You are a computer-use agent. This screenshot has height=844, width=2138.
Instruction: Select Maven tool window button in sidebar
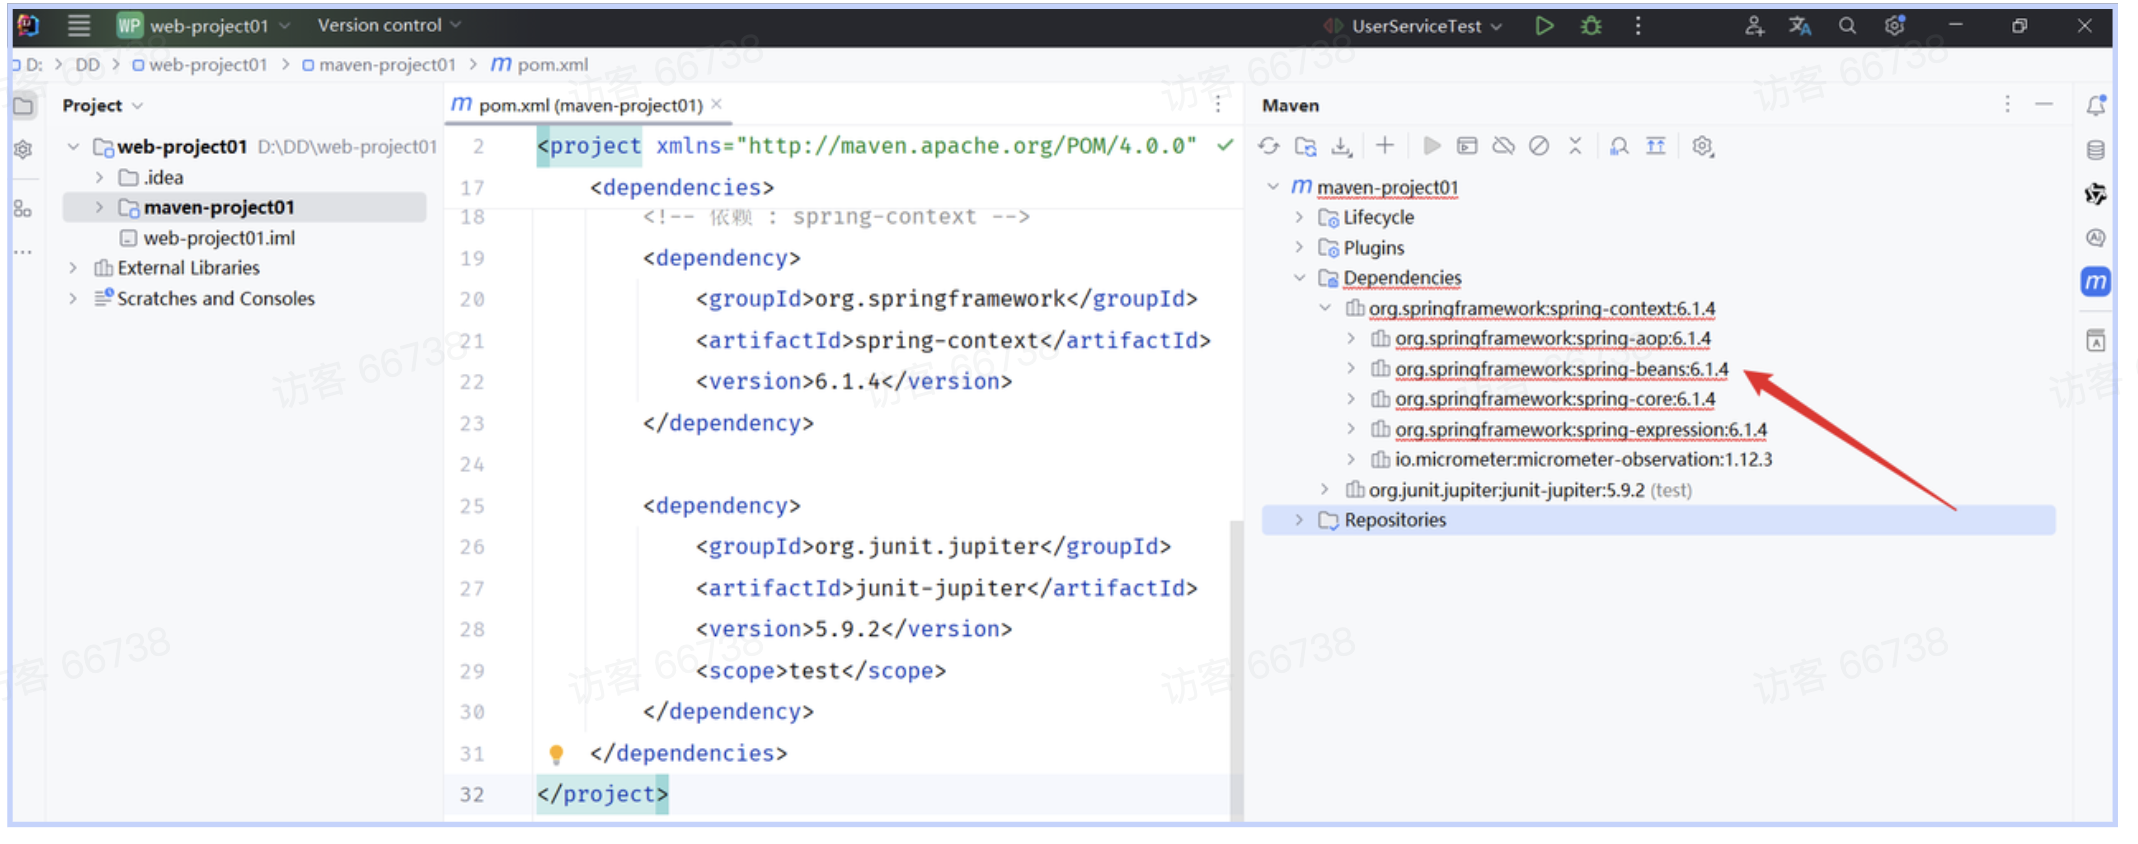[x=2096, y=282]
